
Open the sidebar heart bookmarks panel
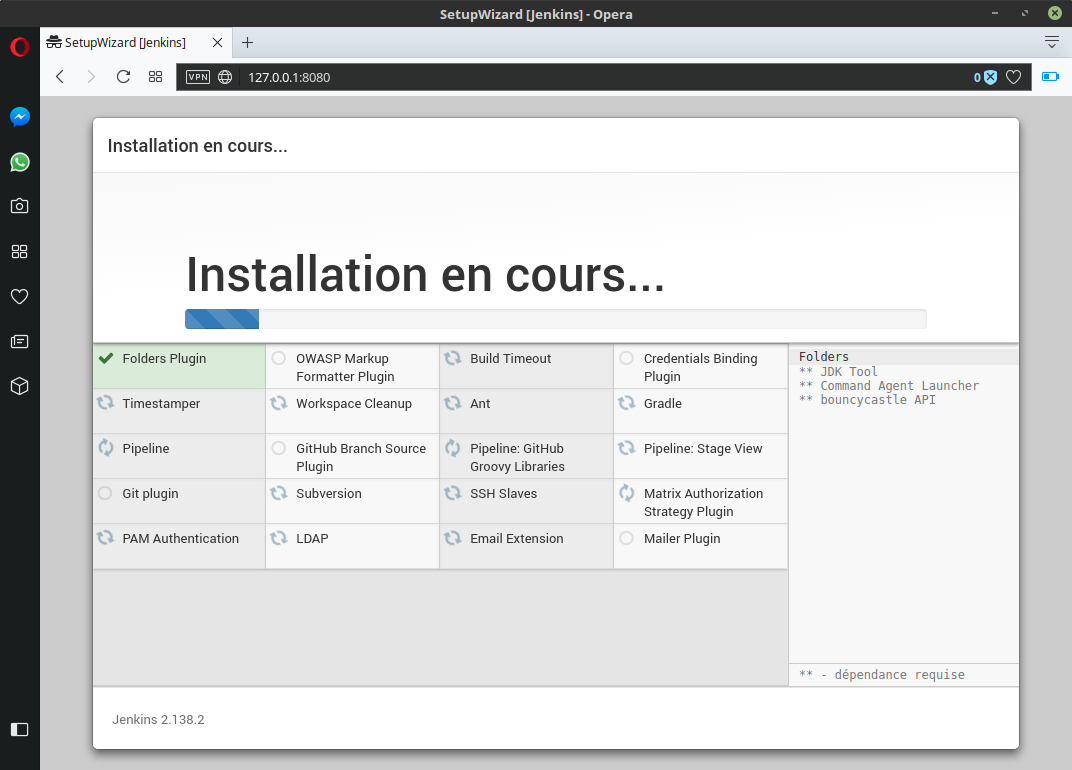pos(19,296)
